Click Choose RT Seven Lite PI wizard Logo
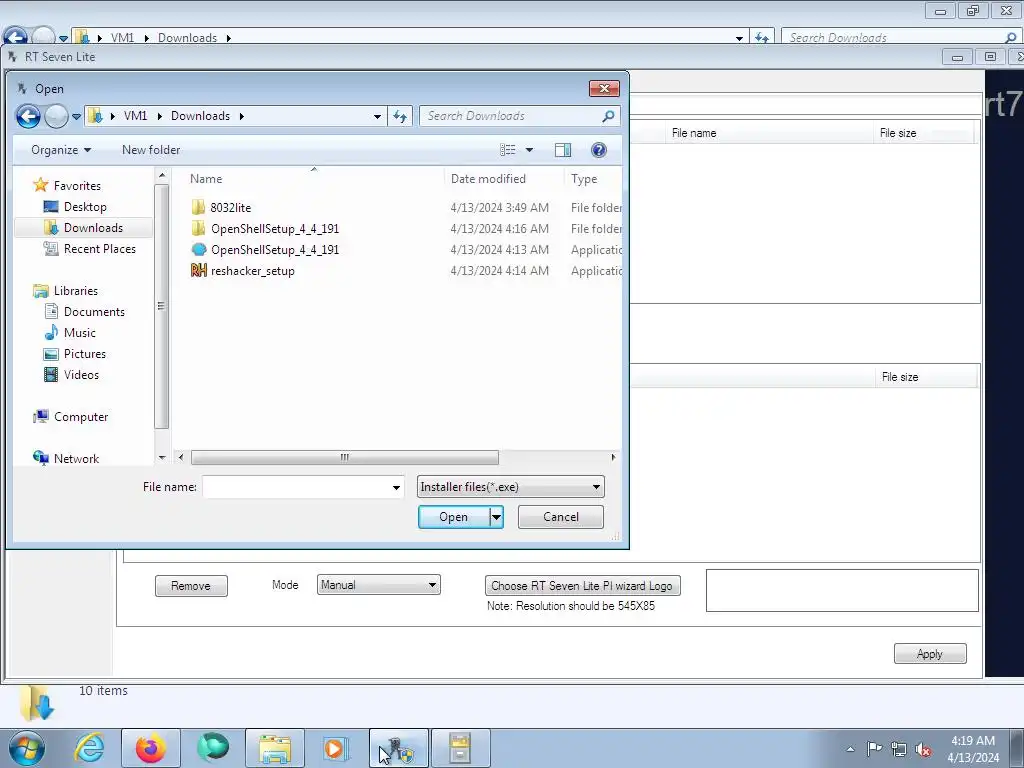The image size is (1024, 768). click(583, 586)
